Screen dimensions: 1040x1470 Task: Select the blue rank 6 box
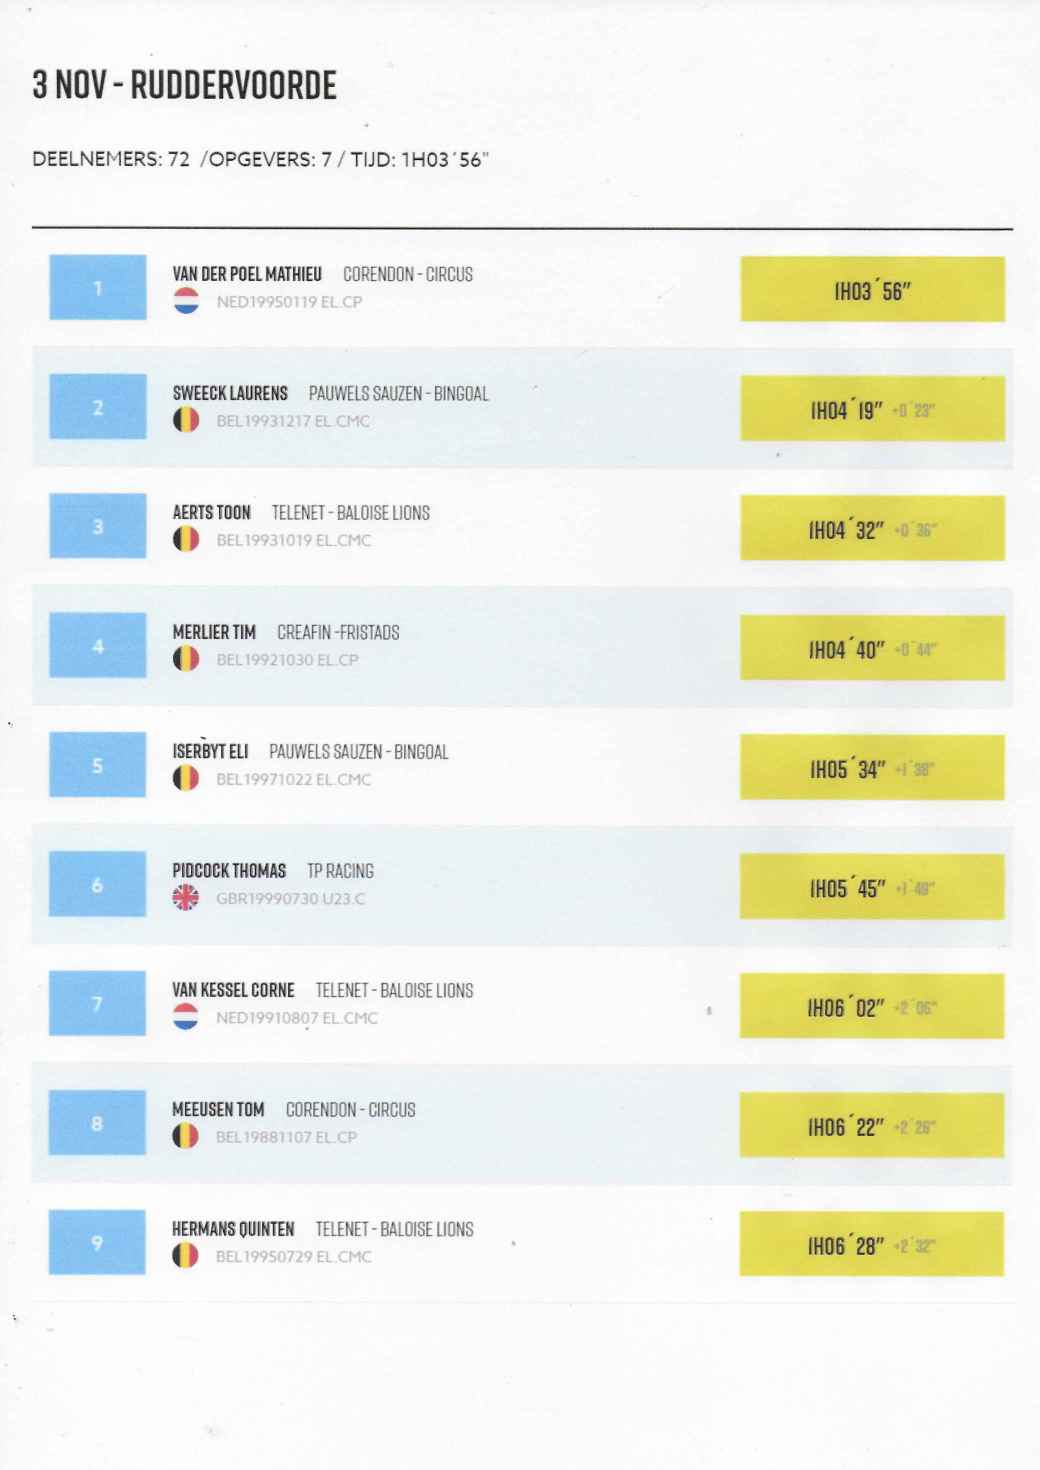click(x=98, y=885)
